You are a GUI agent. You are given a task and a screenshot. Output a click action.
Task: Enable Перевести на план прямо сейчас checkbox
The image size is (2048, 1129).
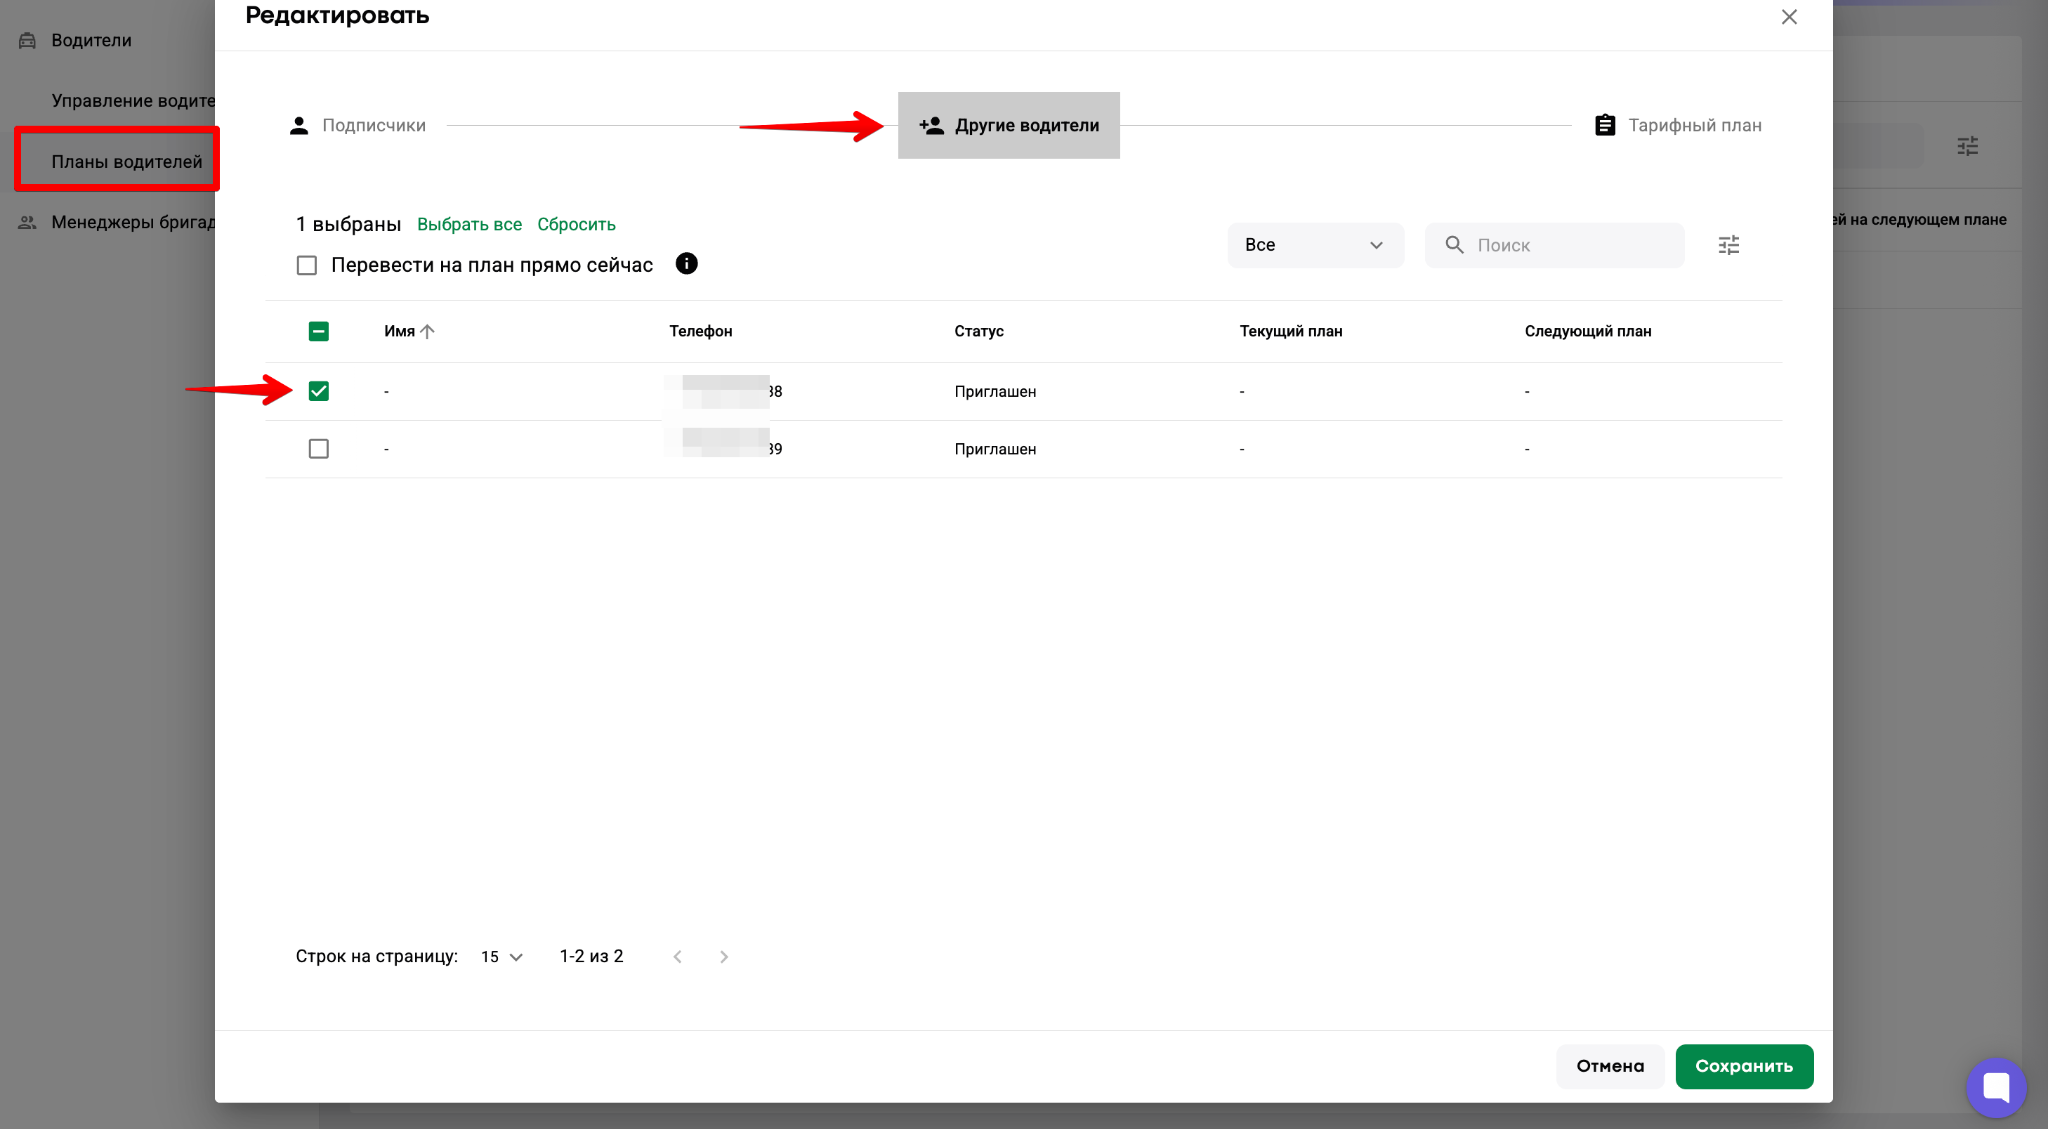coord(307,265)
